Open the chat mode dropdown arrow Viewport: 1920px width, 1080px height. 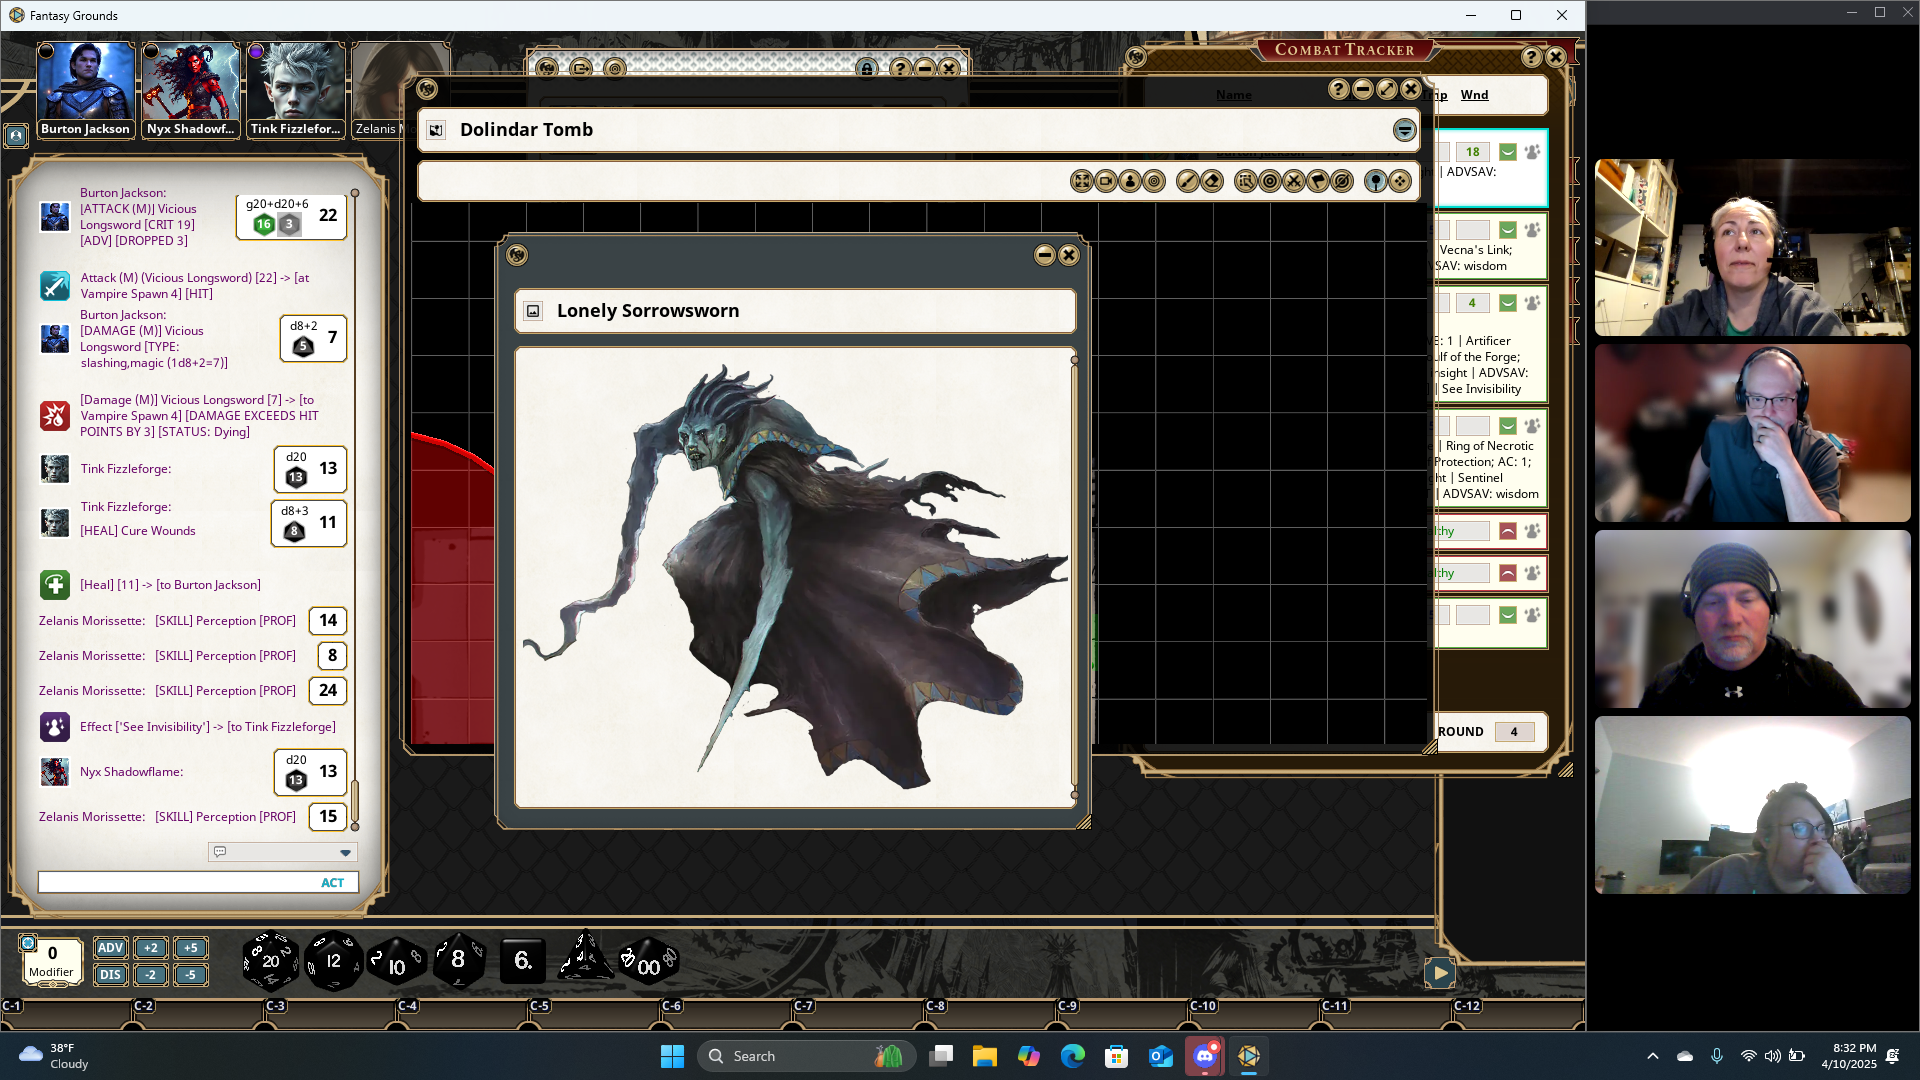tap(345, 853)
